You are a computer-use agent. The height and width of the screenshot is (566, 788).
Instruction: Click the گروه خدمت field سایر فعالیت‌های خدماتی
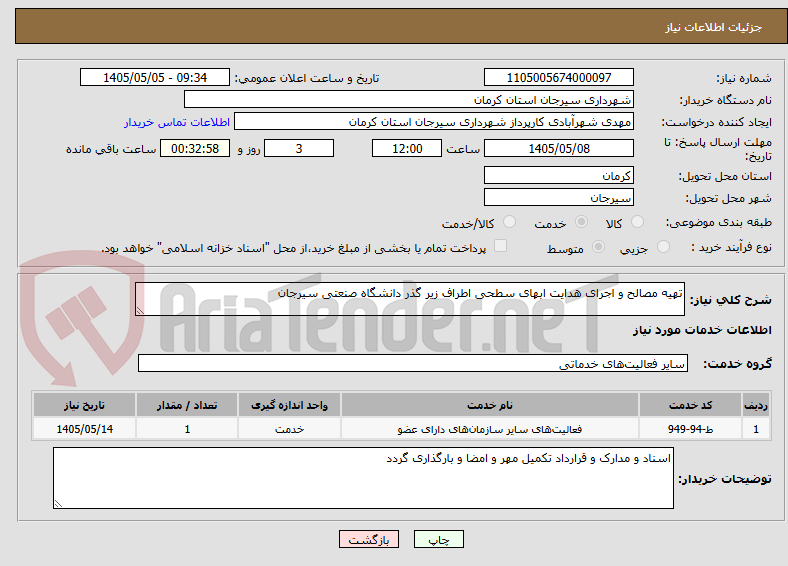(413, 363)
